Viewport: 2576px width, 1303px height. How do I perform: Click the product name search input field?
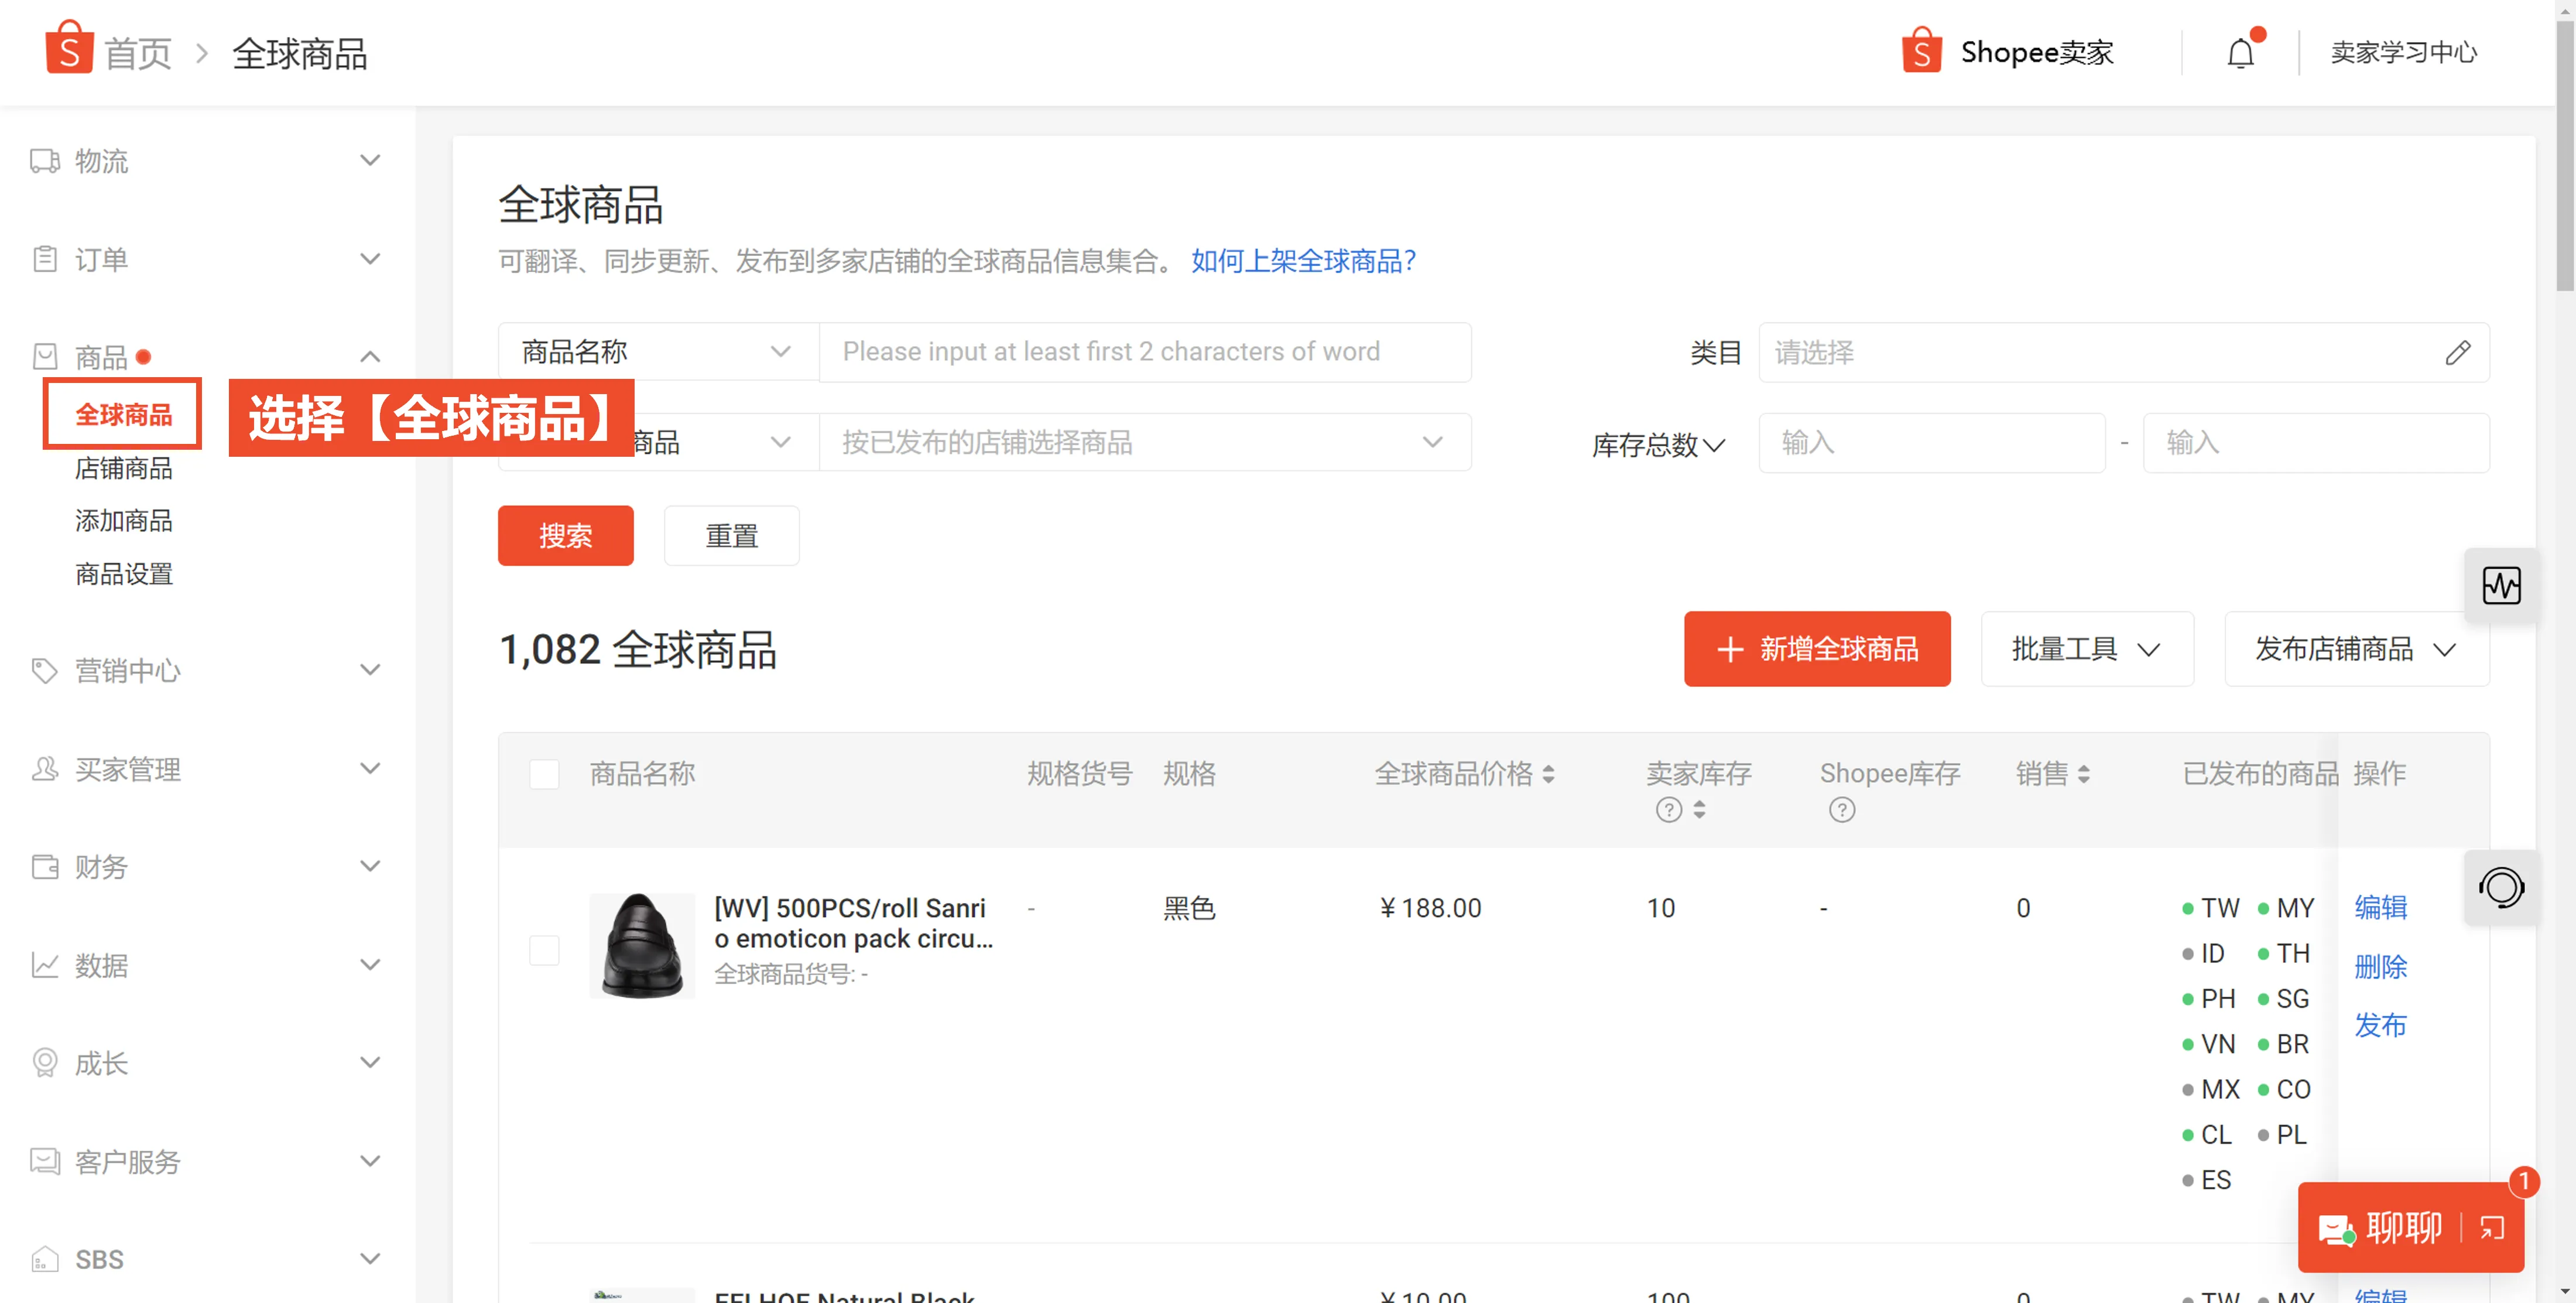pos(1145,352)
